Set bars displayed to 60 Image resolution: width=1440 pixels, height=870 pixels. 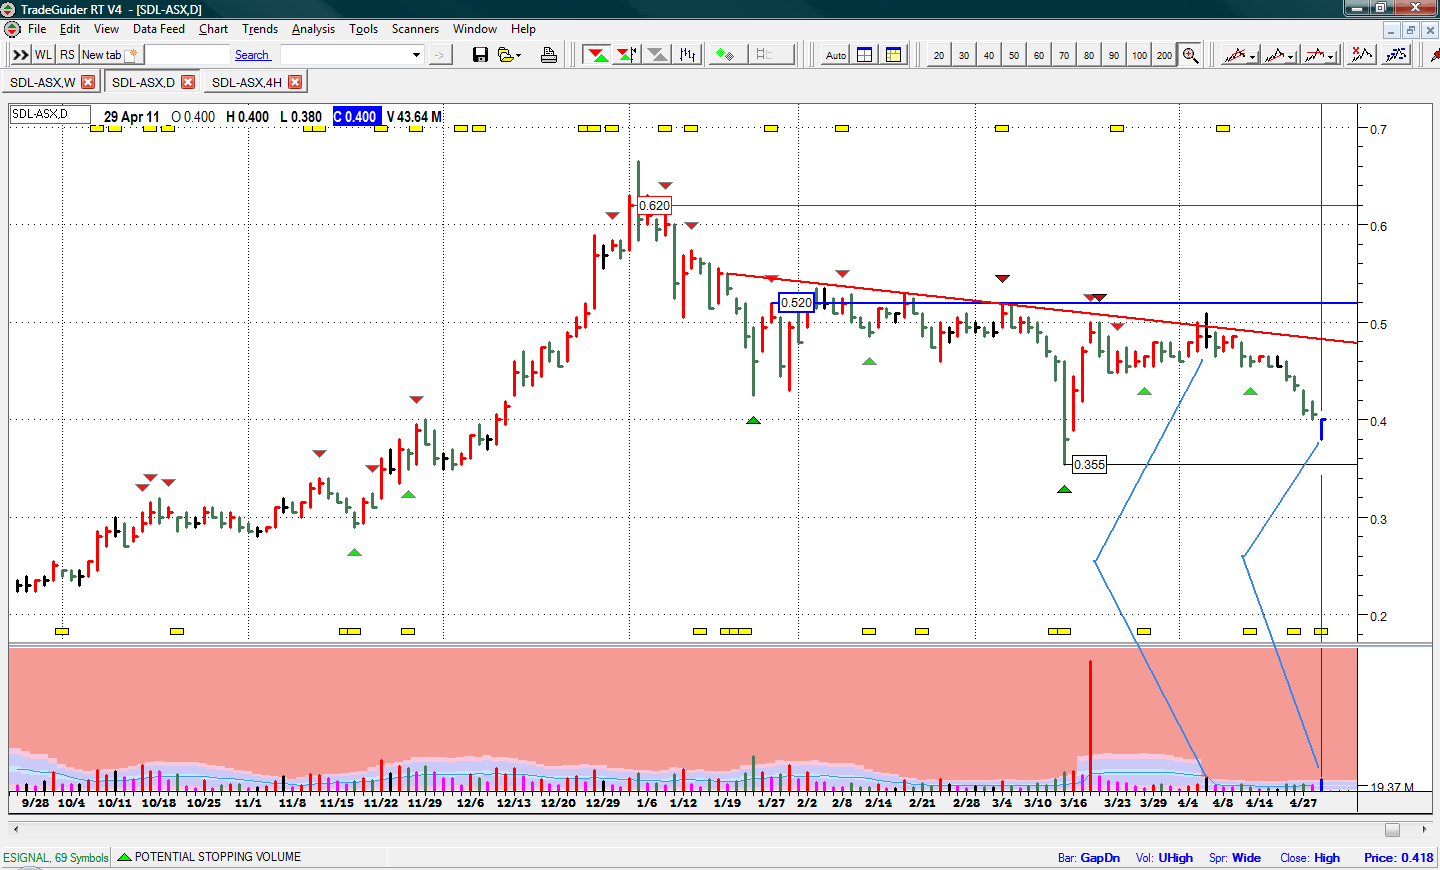coord(1038,55)
